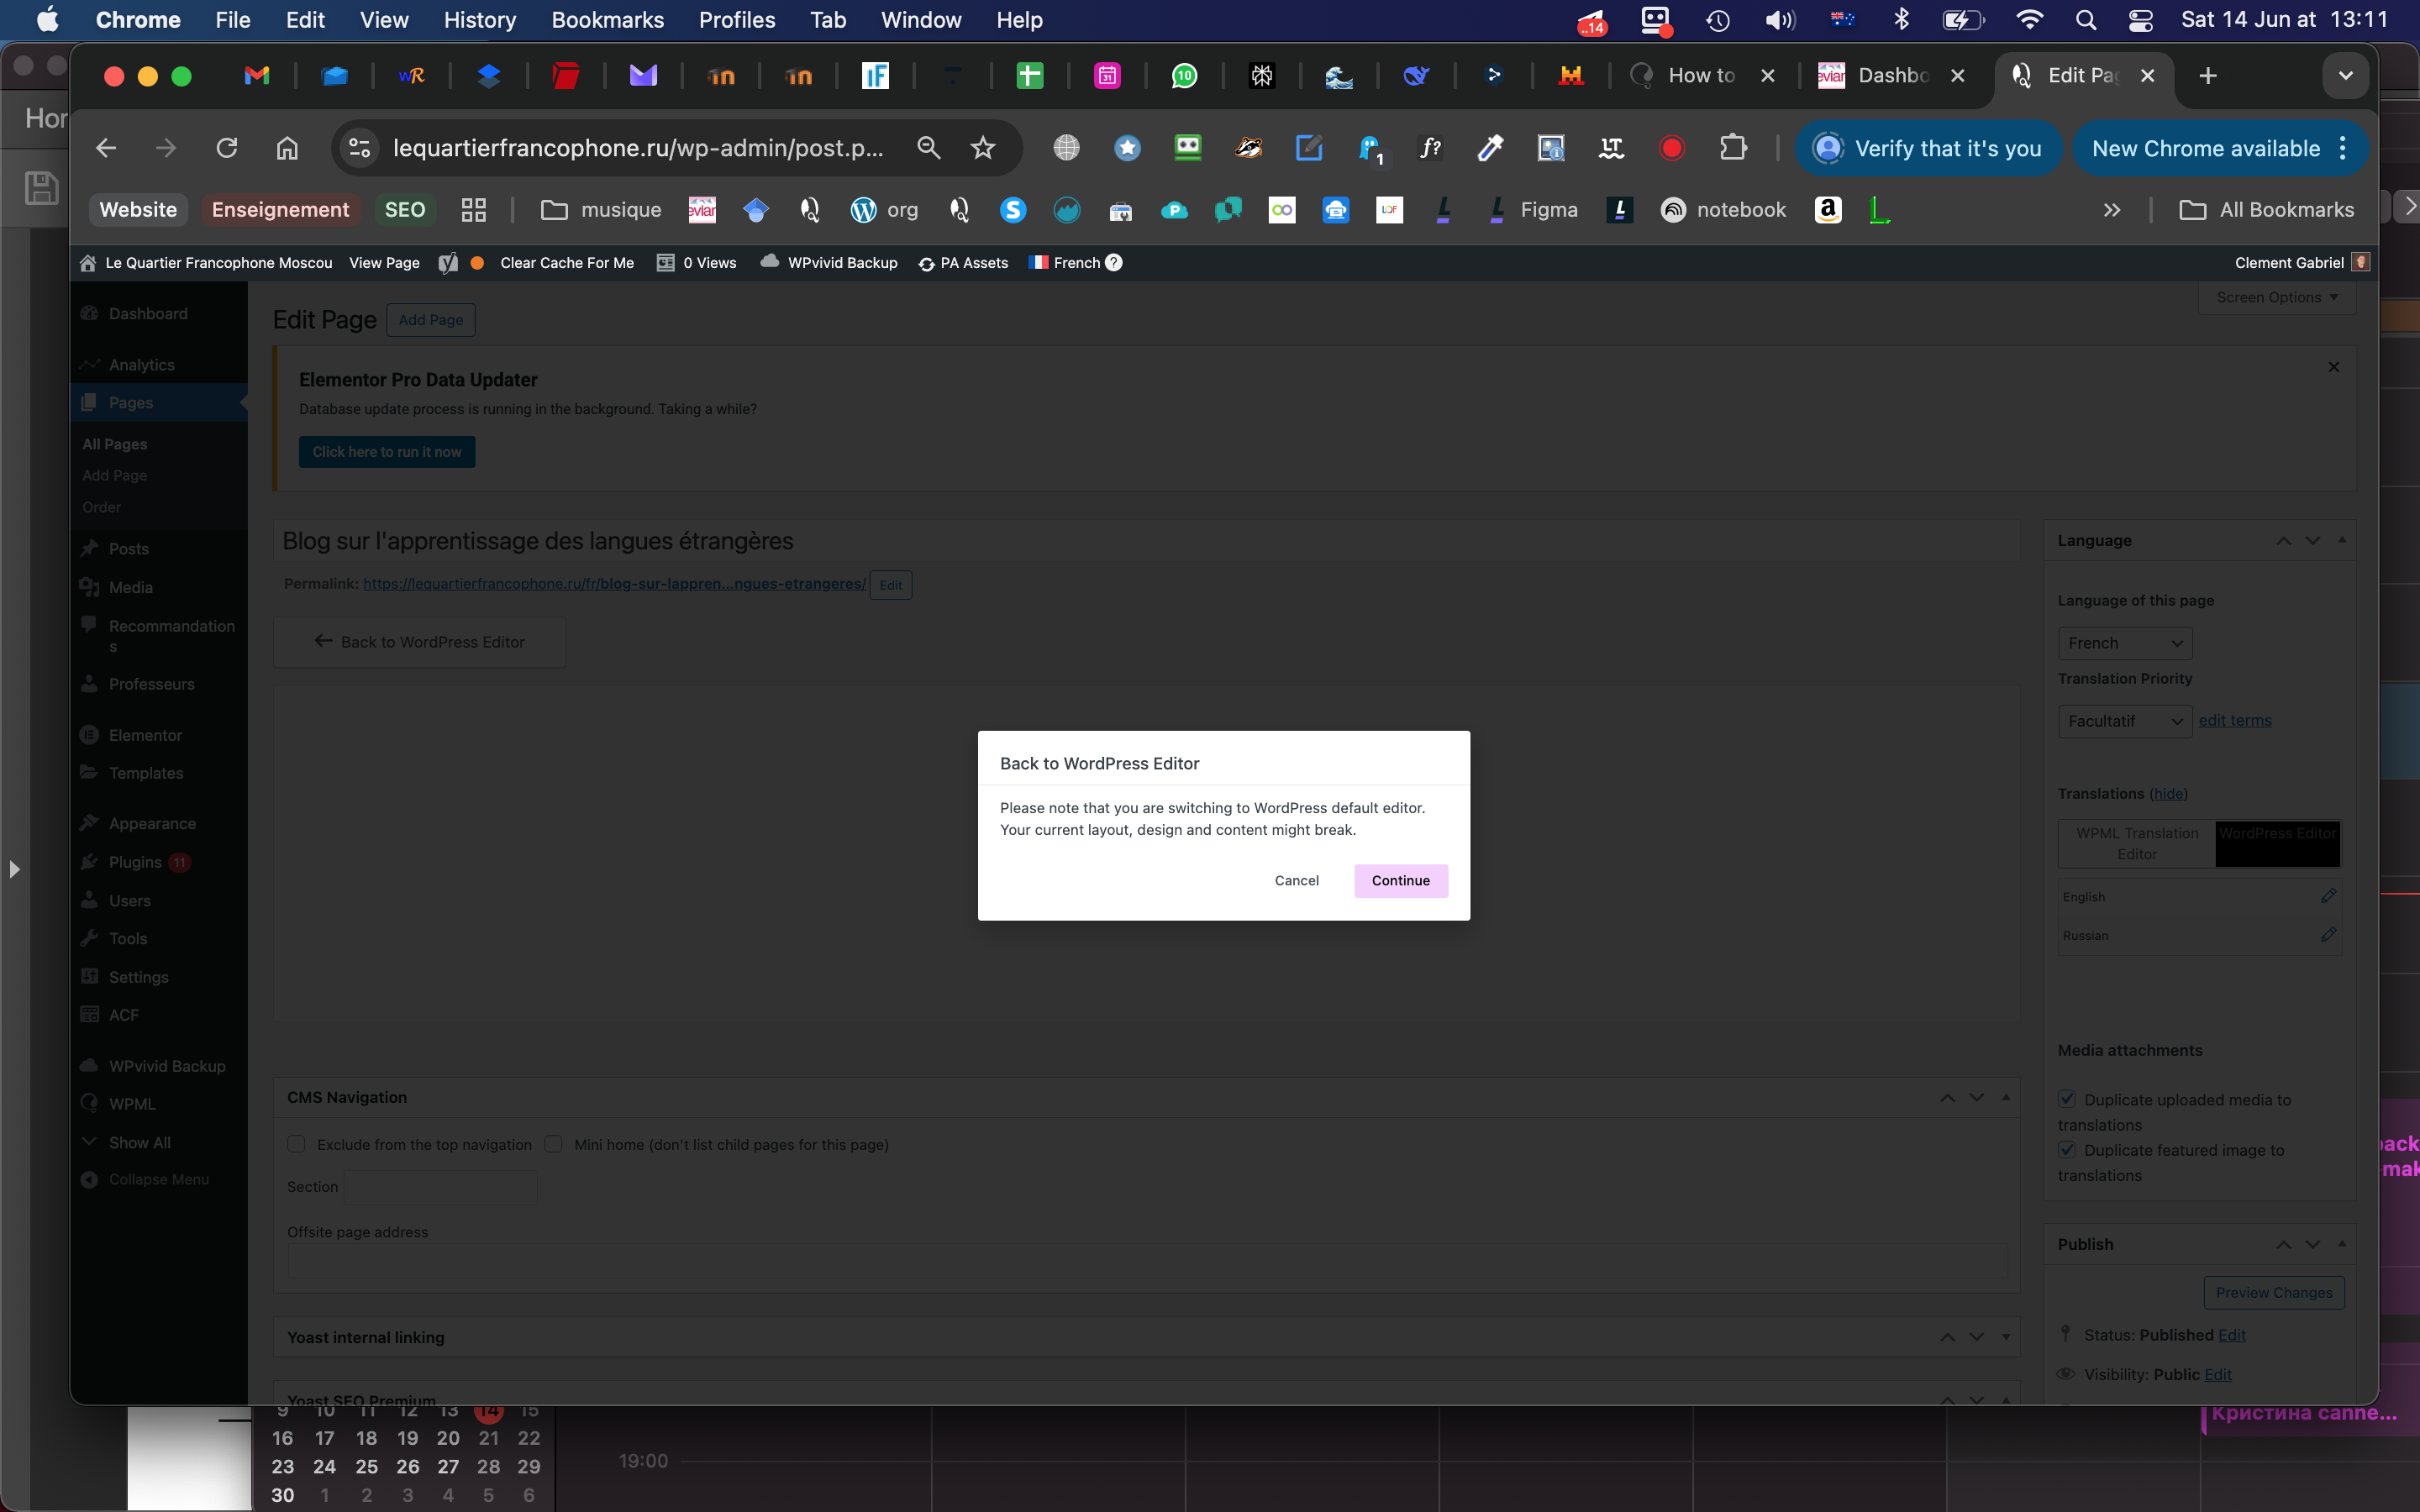The width and height of the screenshot is (2420, 1512).
Task: Uncheck Duplicate uploaded media to translations
Action: tap(2067, 1099)
